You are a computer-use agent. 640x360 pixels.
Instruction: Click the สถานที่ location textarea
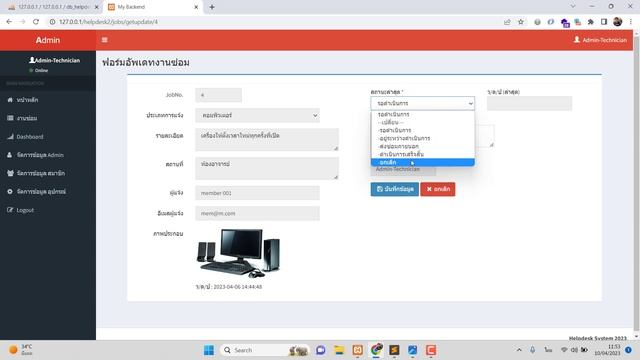[267, 168]
